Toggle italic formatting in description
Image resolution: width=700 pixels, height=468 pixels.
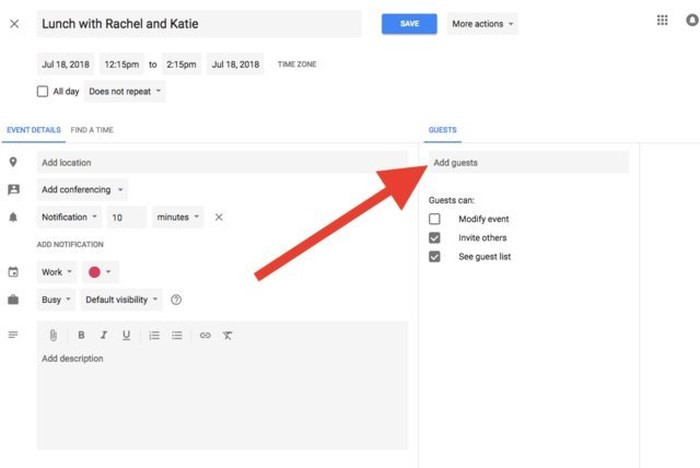tap(103, 336)
